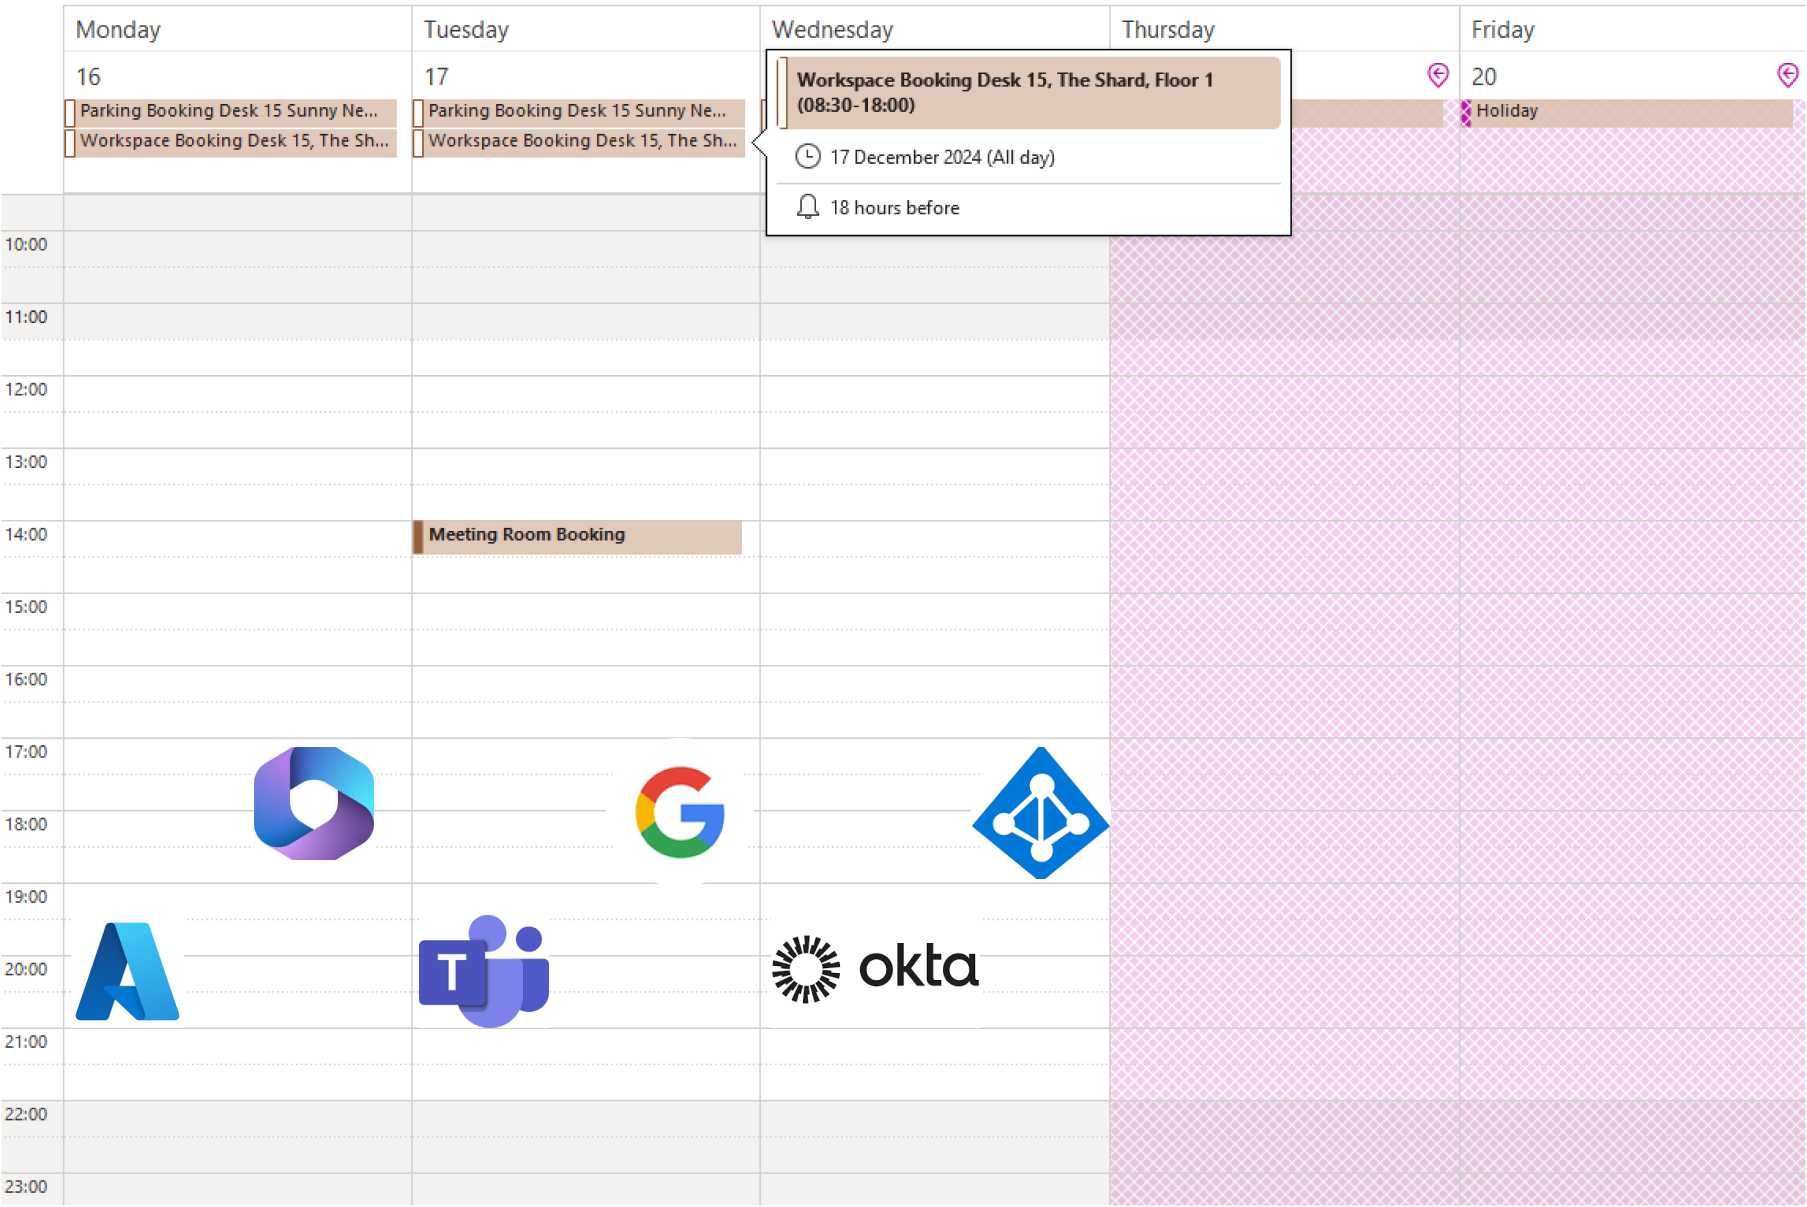
Task: Click the 17:00 time label
Action: point(26,752)
